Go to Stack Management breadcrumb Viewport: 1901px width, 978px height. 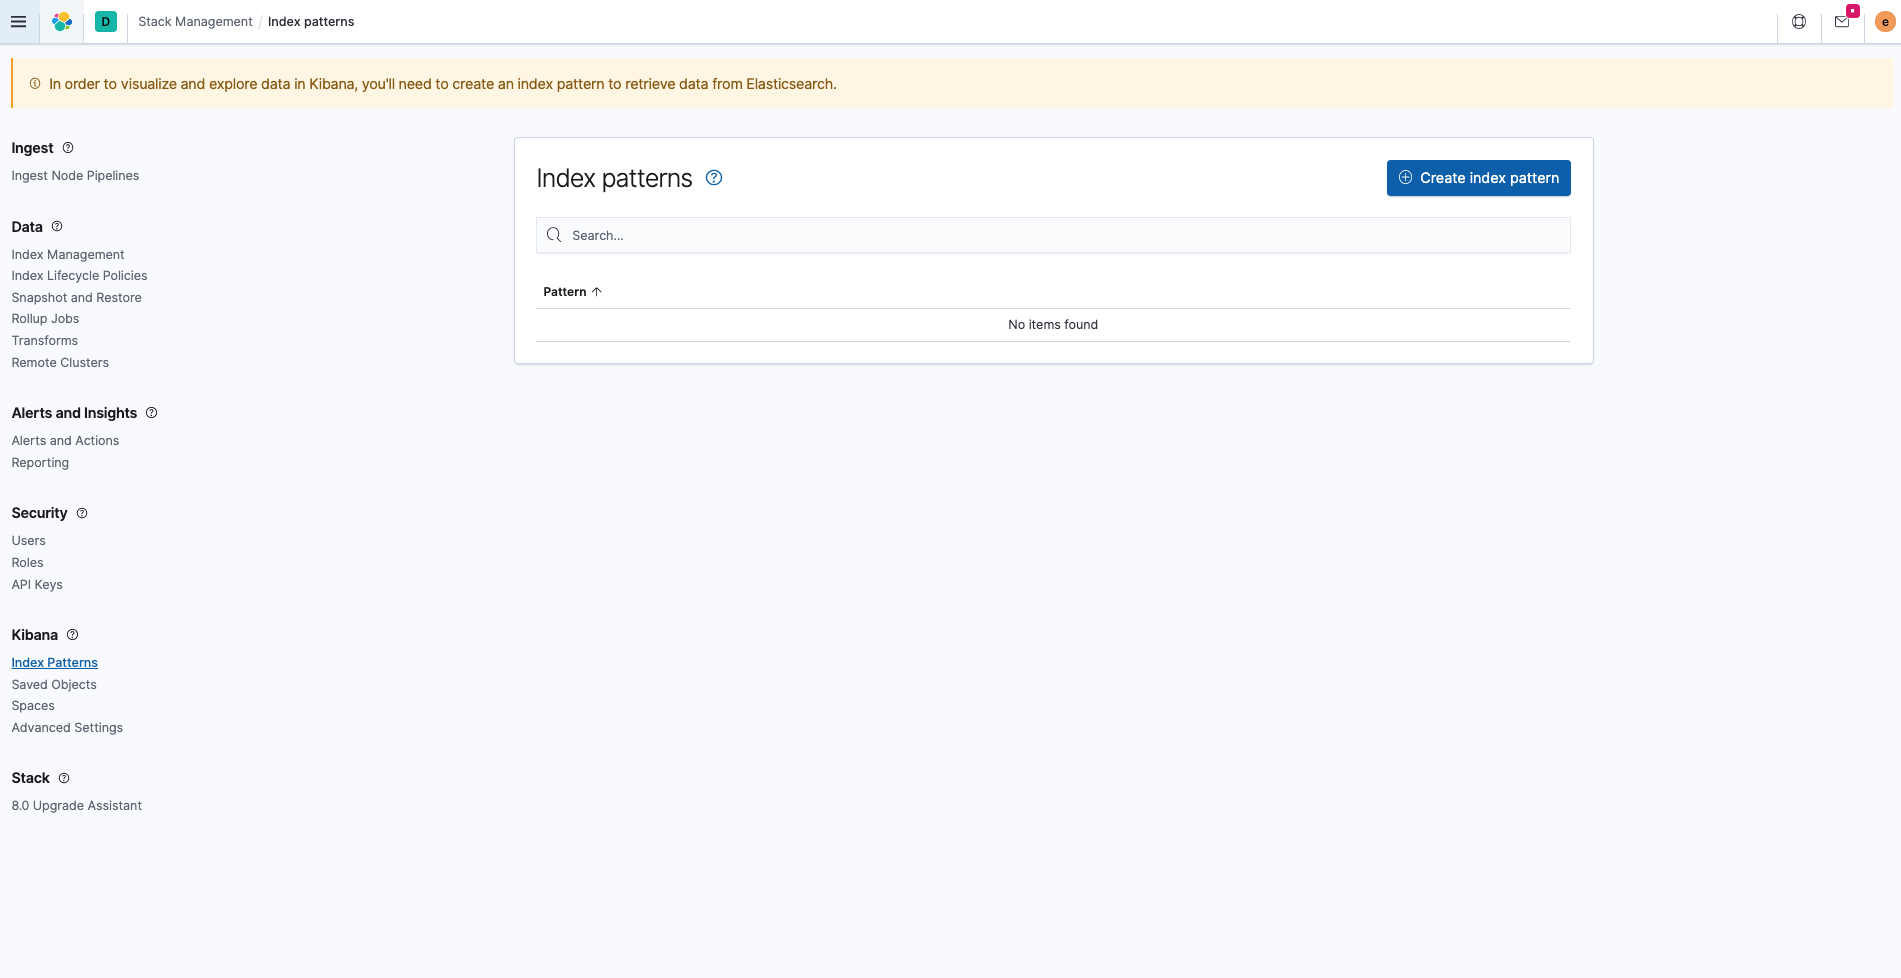(195, 22)
